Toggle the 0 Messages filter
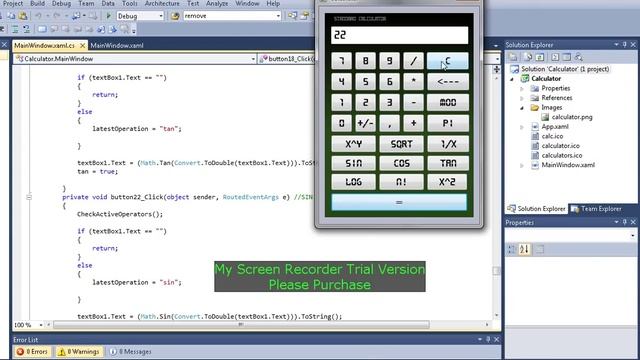Screen dimensions: 640x360 pyautogui.click(x=130, y=351)
